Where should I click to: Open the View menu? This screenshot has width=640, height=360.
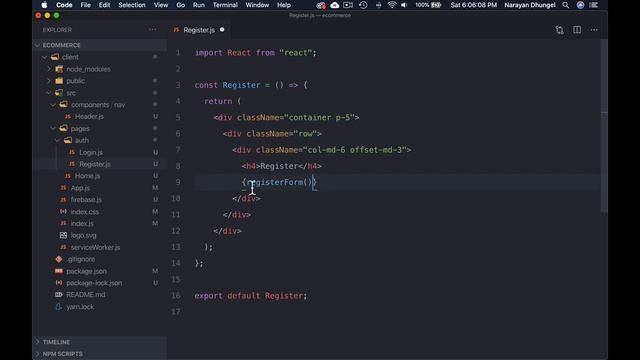coord(161,5)
